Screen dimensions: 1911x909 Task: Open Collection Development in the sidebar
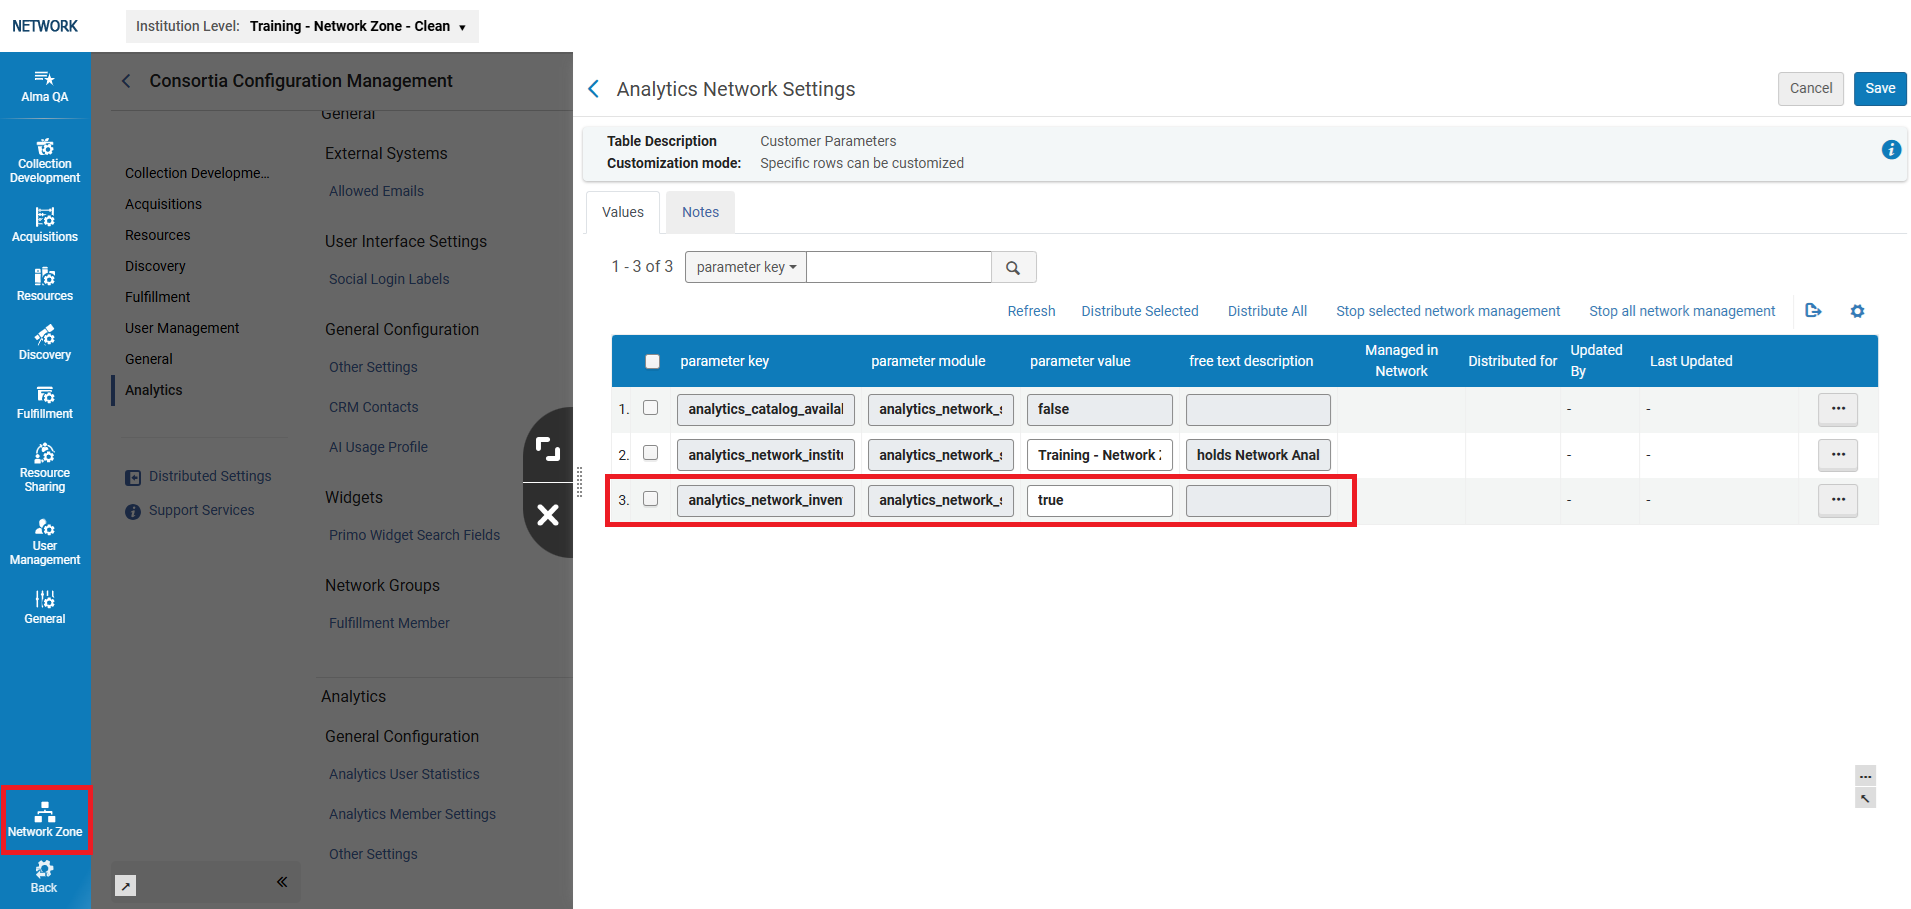pos(45,161)
